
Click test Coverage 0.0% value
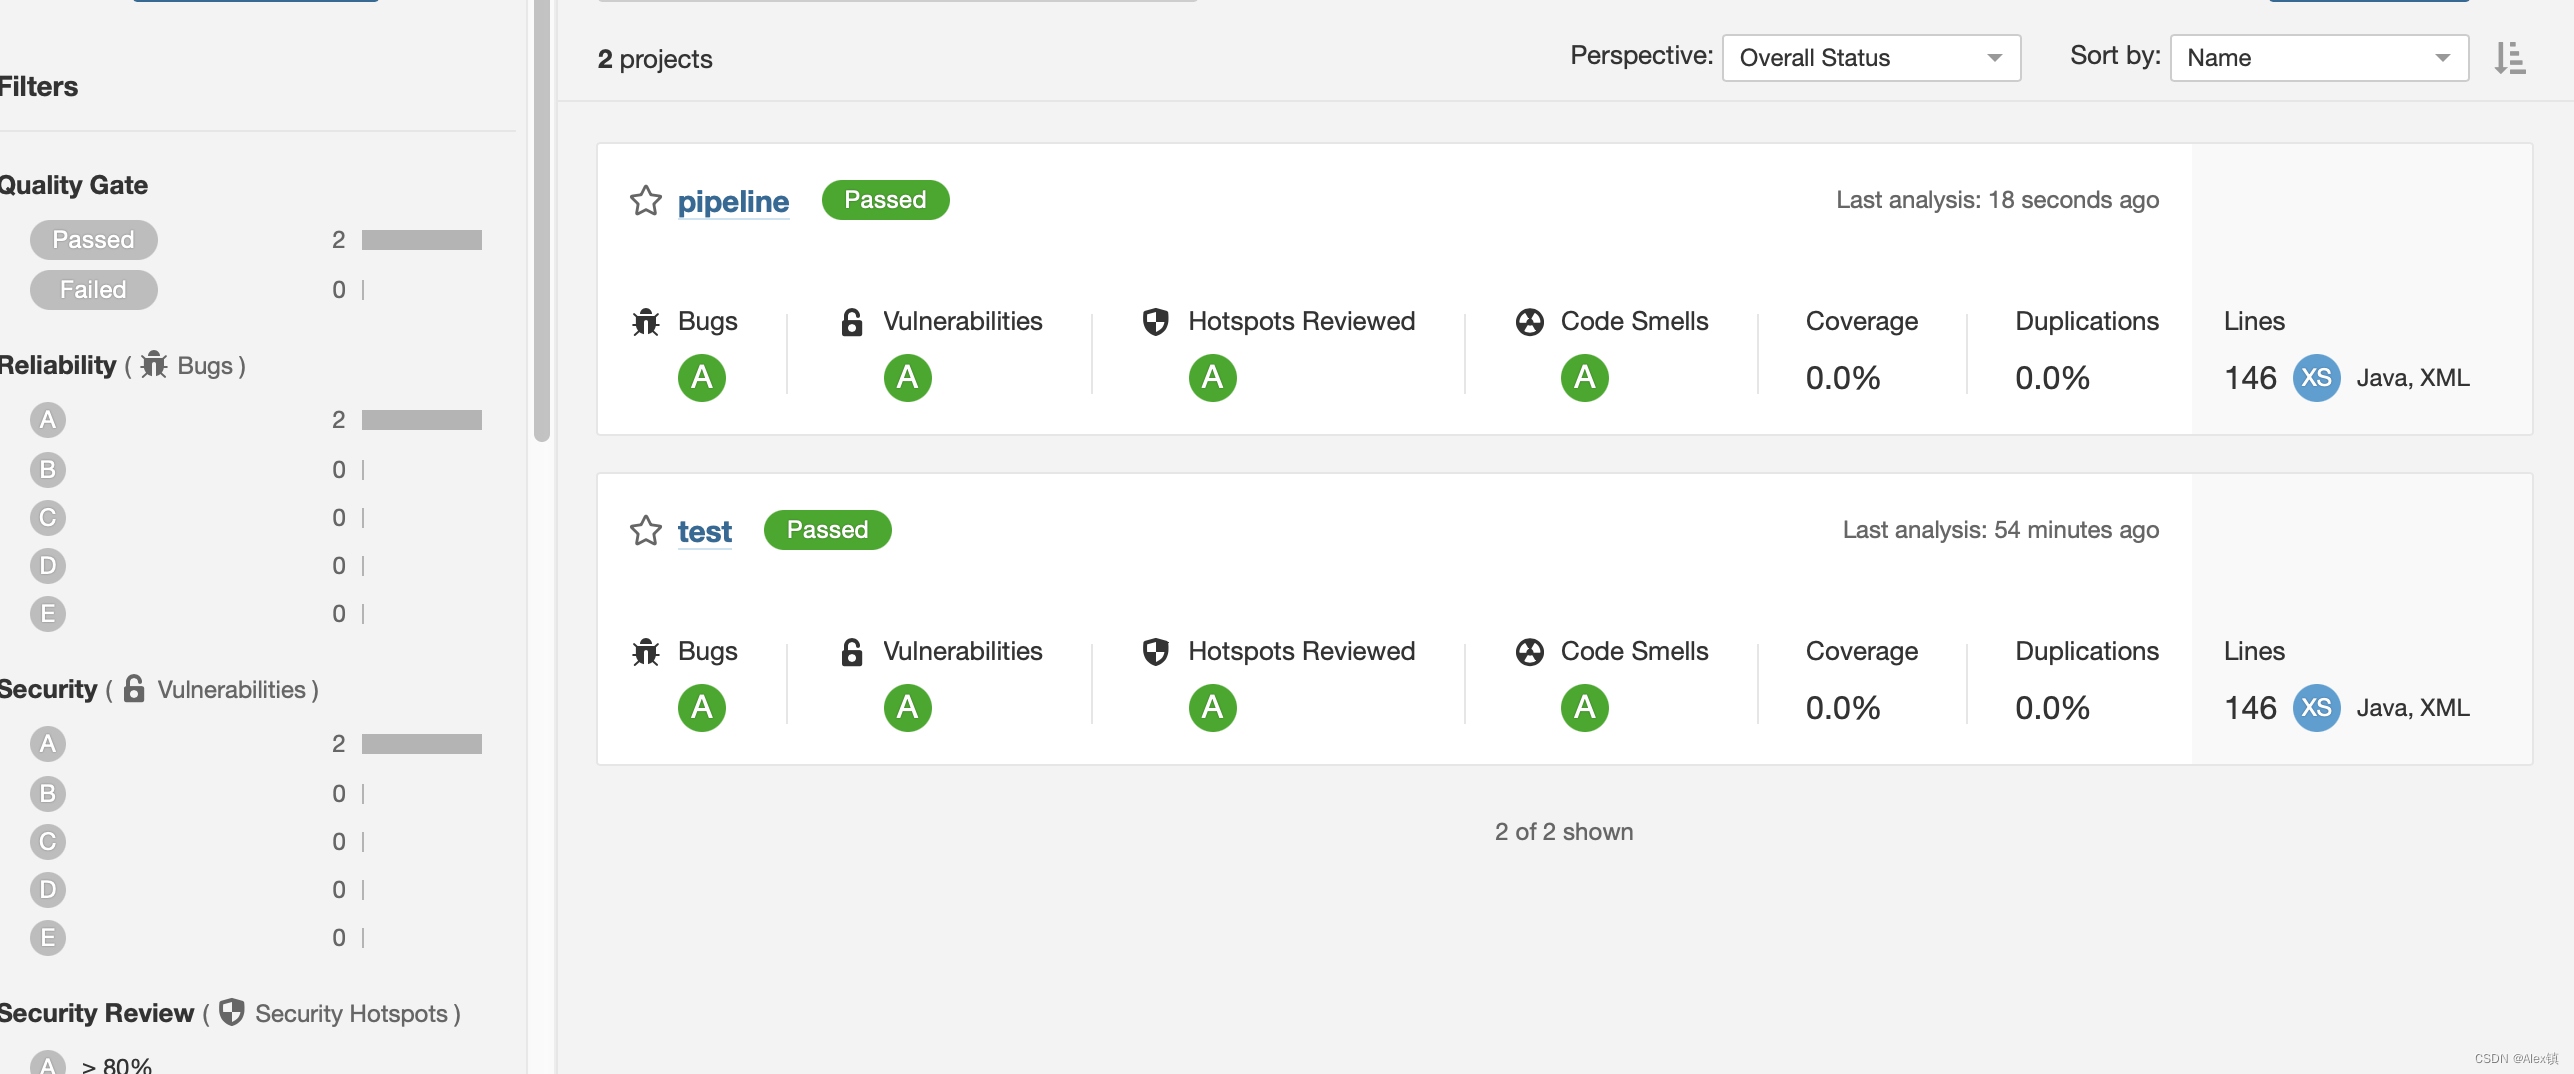click(1843, 708)
